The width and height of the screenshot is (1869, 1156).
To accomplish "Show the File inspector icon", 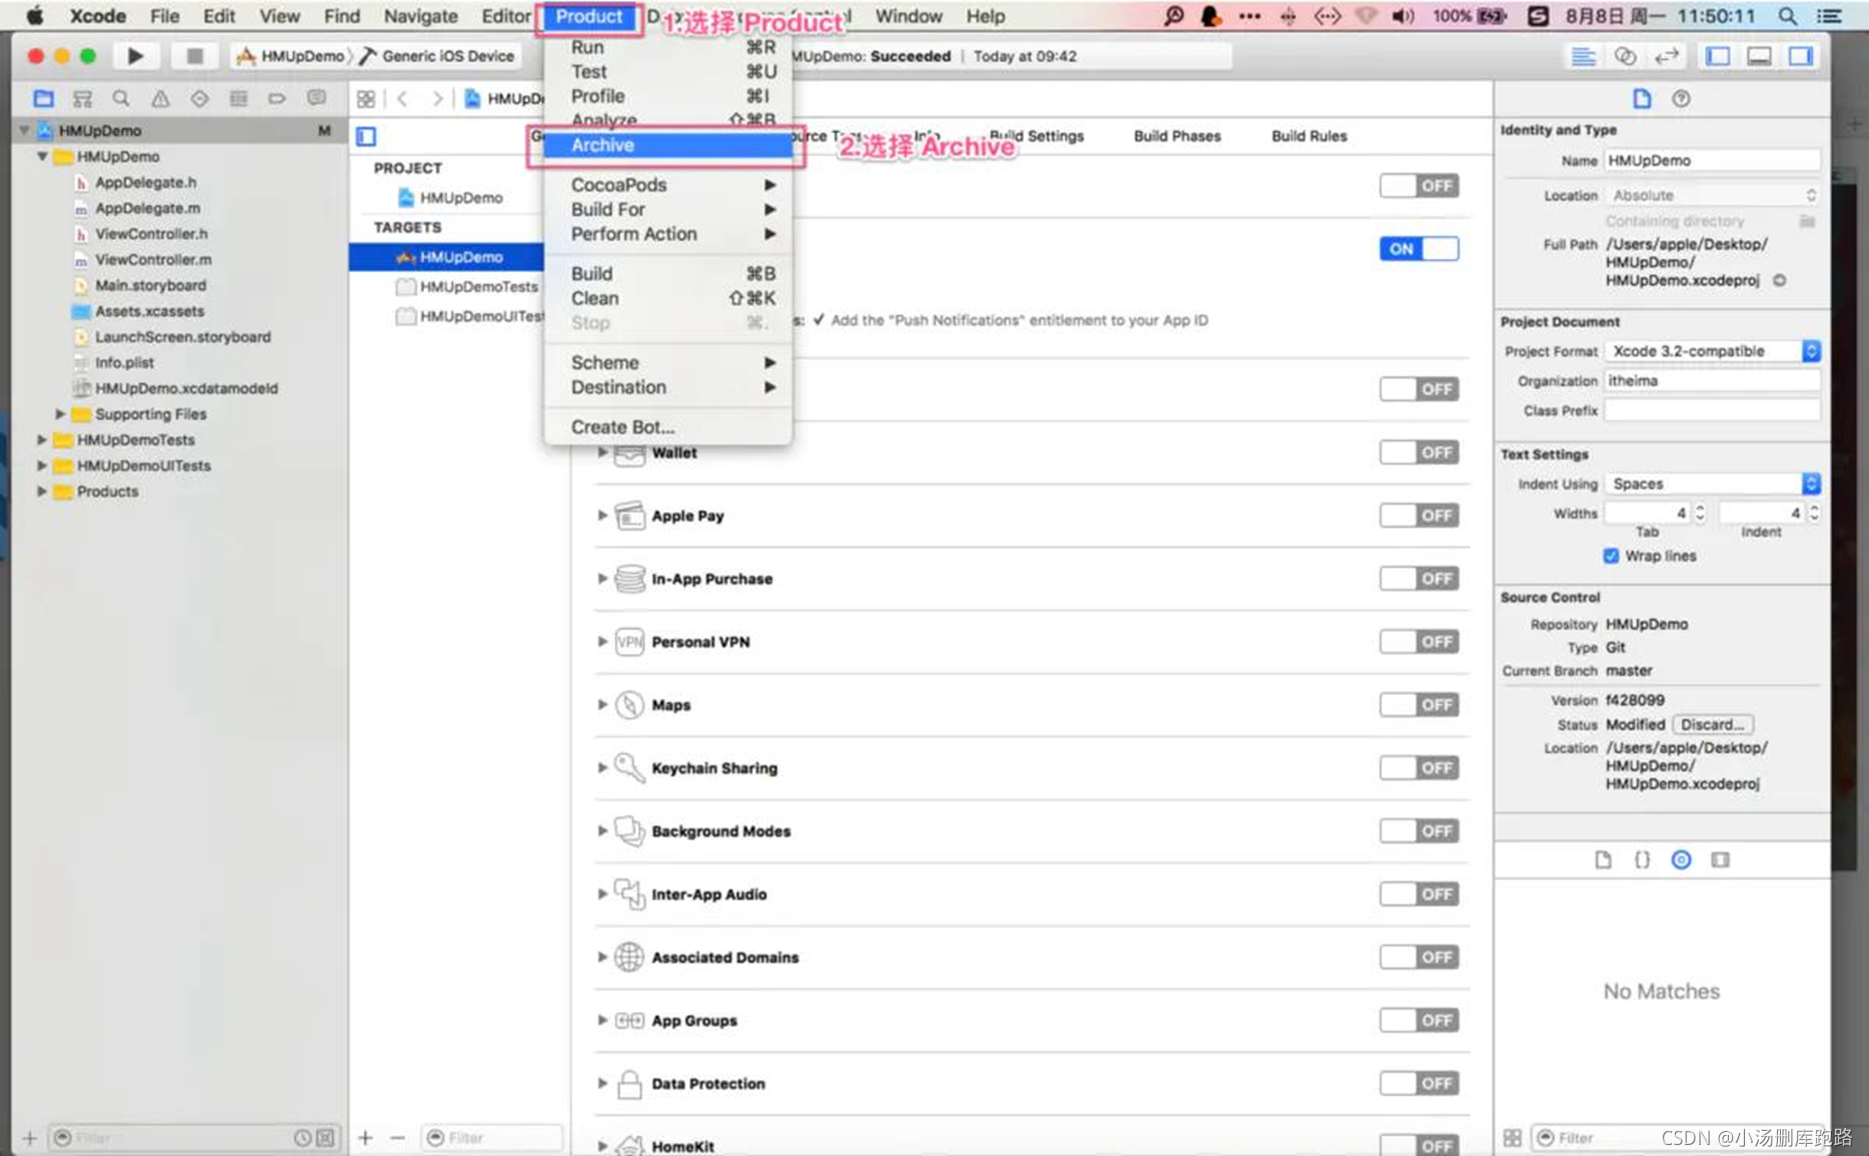I will coord(1642,98).
